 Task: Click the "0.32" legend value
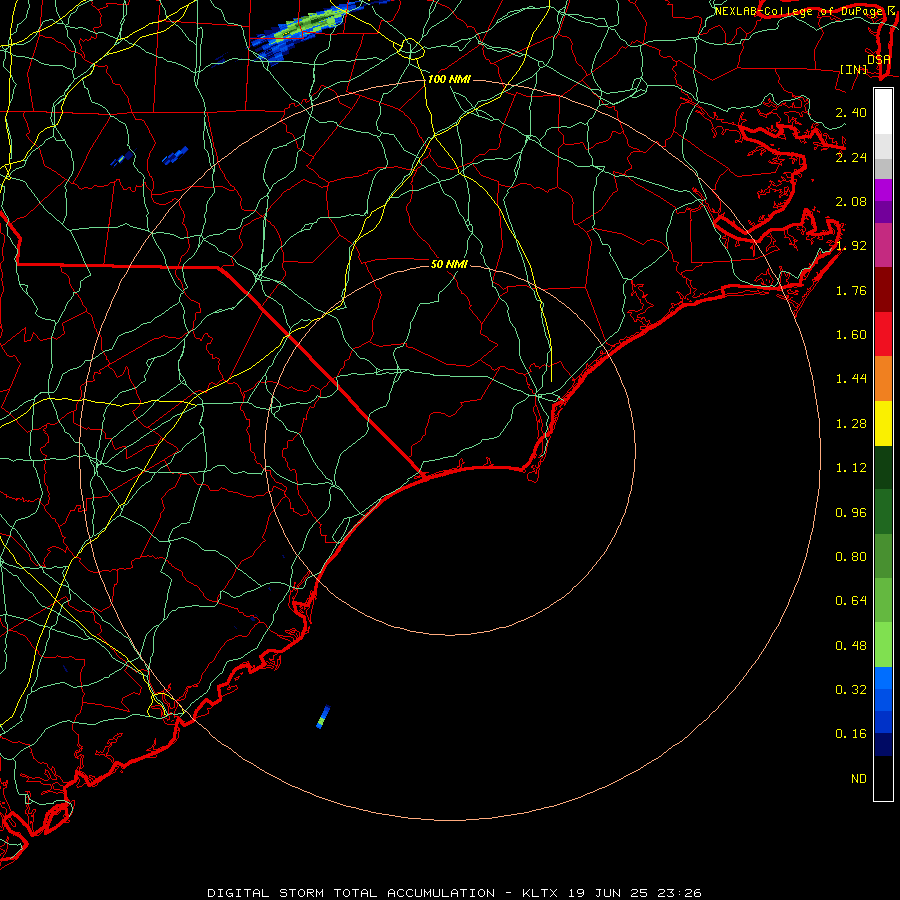click(x=851, y=690)
